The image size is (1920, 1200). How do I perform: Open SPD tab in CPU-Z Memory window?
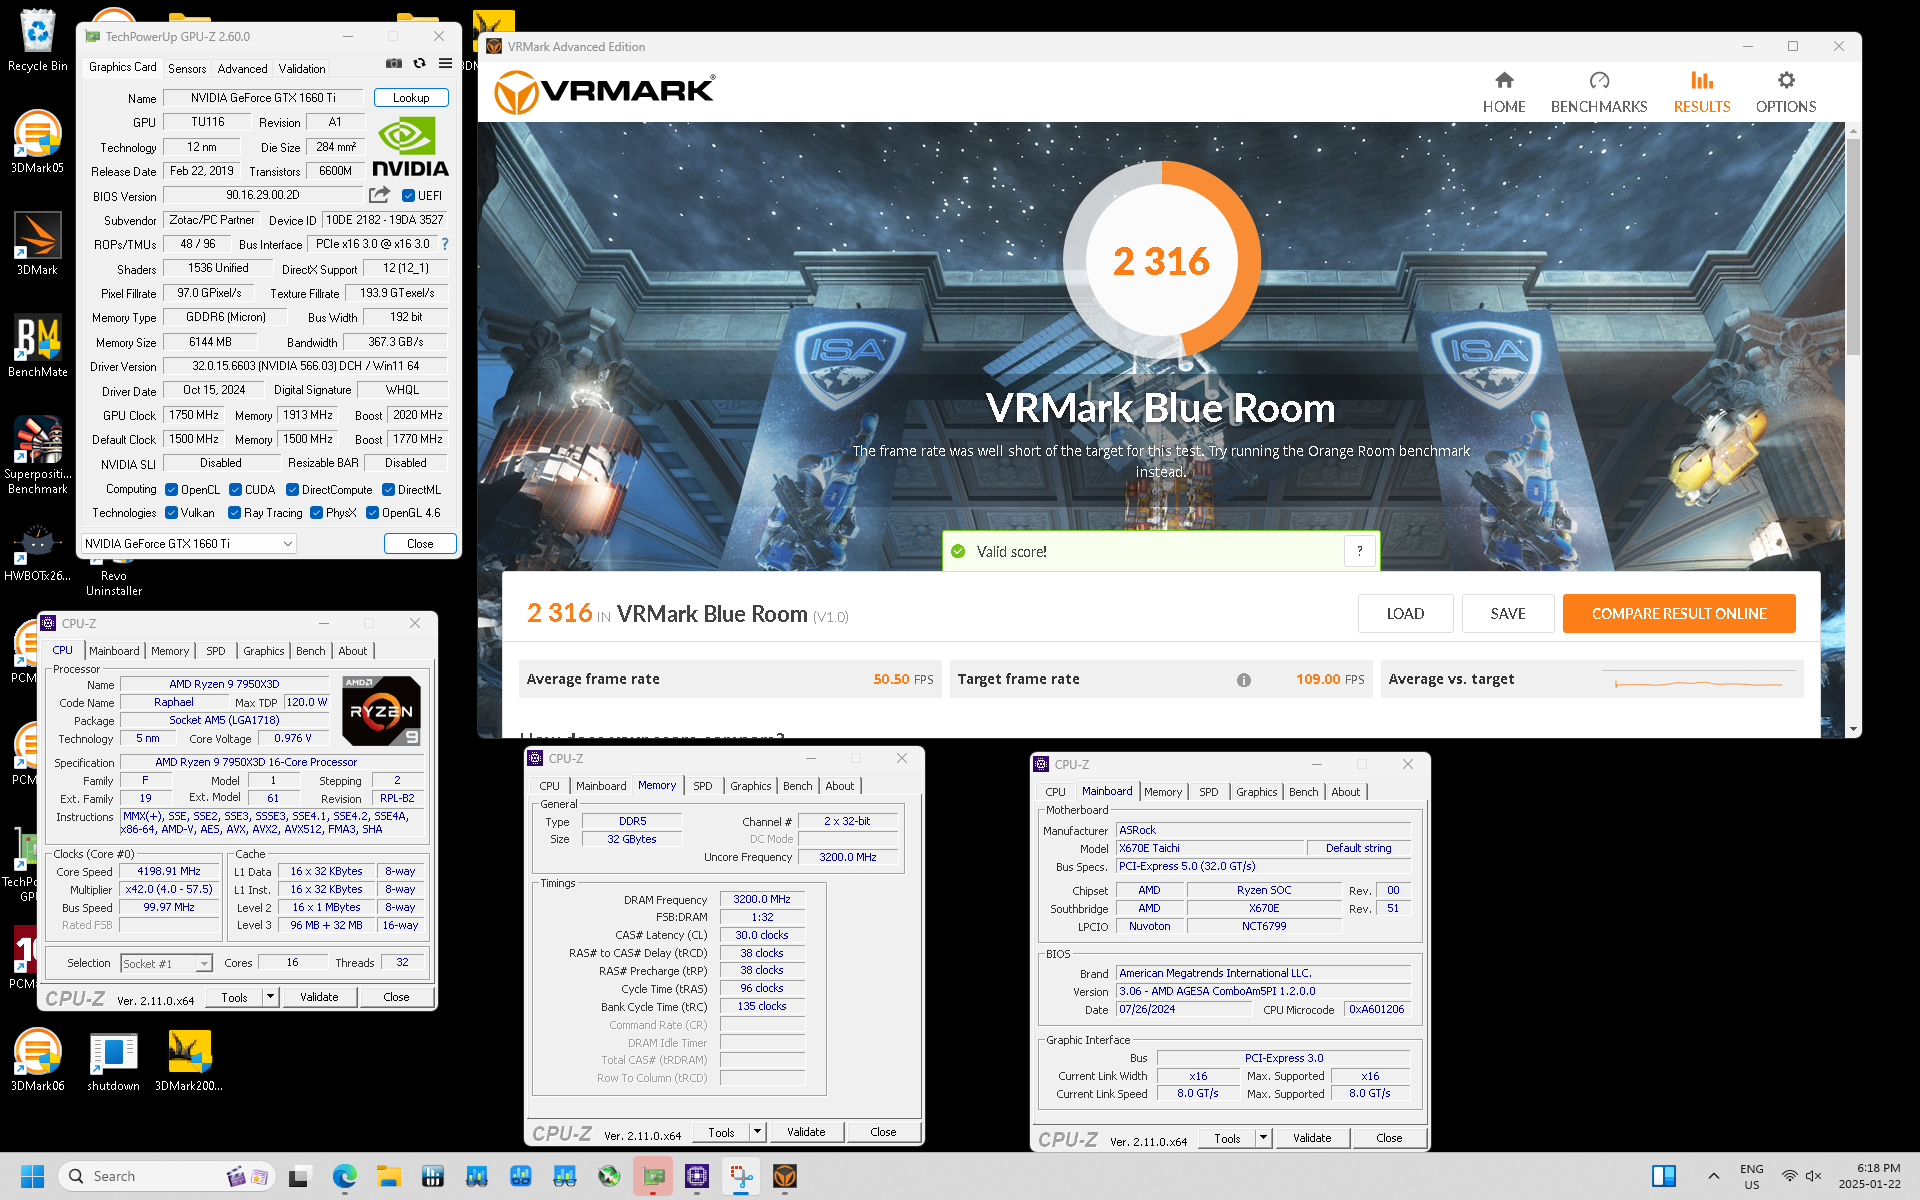point(703,786)
